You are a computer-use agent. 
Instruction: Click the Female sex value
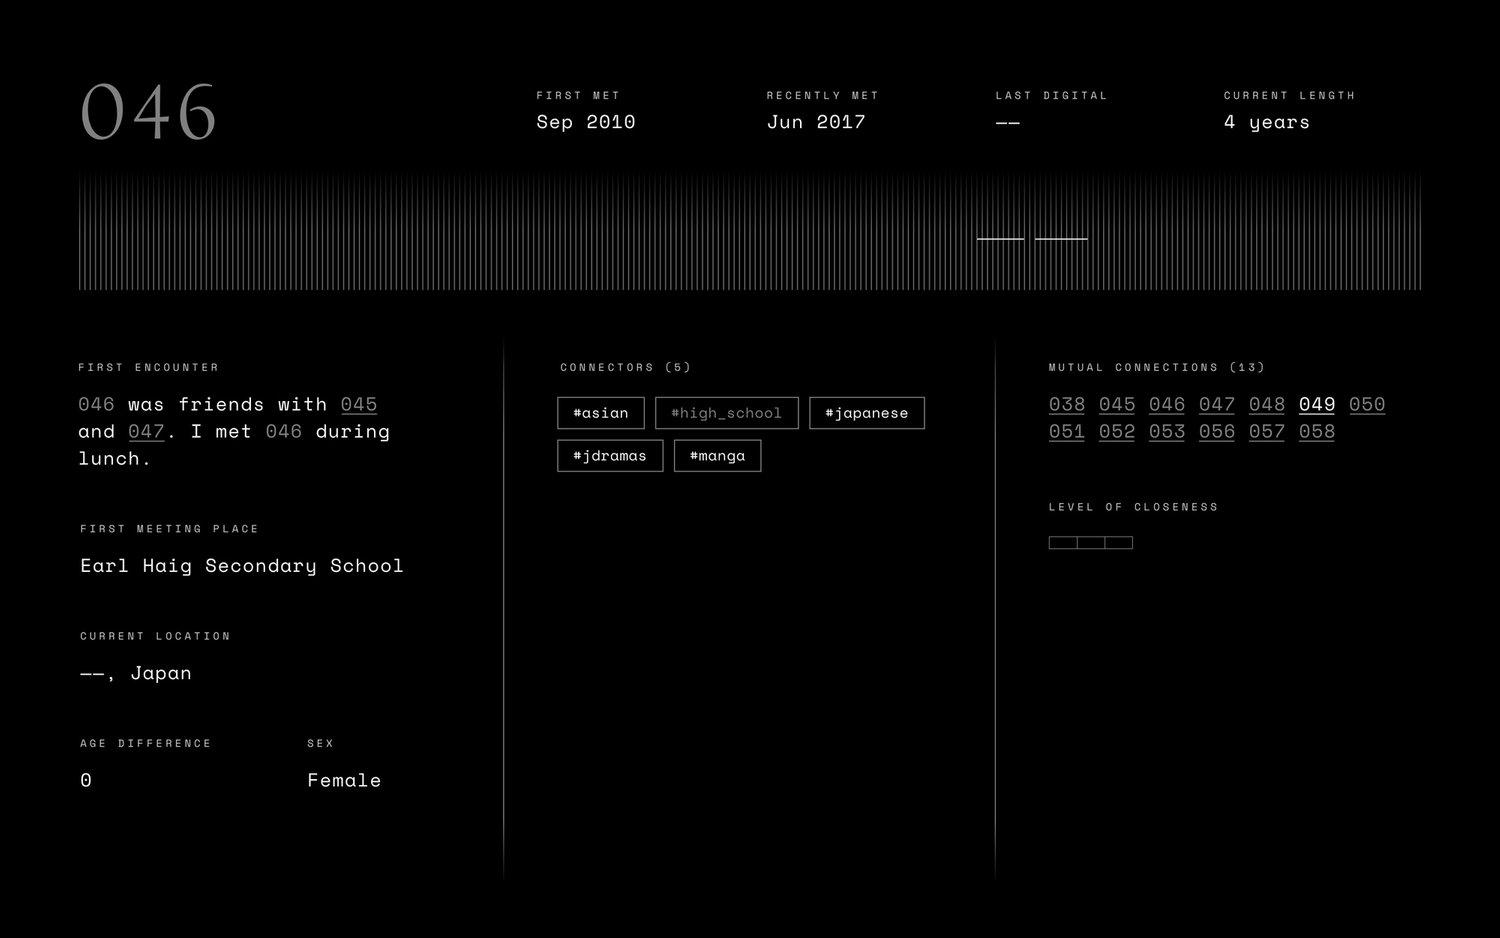pyautogui.click(x=344, y=780)
